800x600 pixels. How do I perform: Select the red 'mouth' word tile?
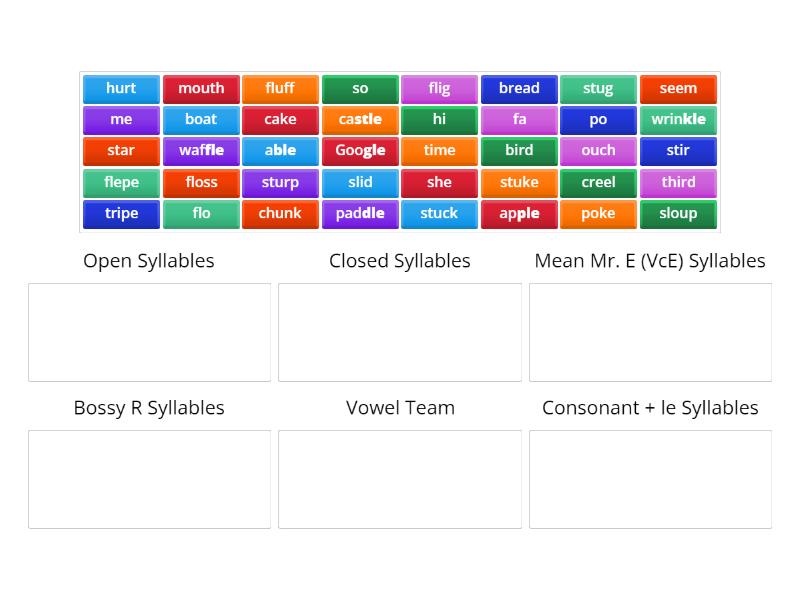[201, 88]
